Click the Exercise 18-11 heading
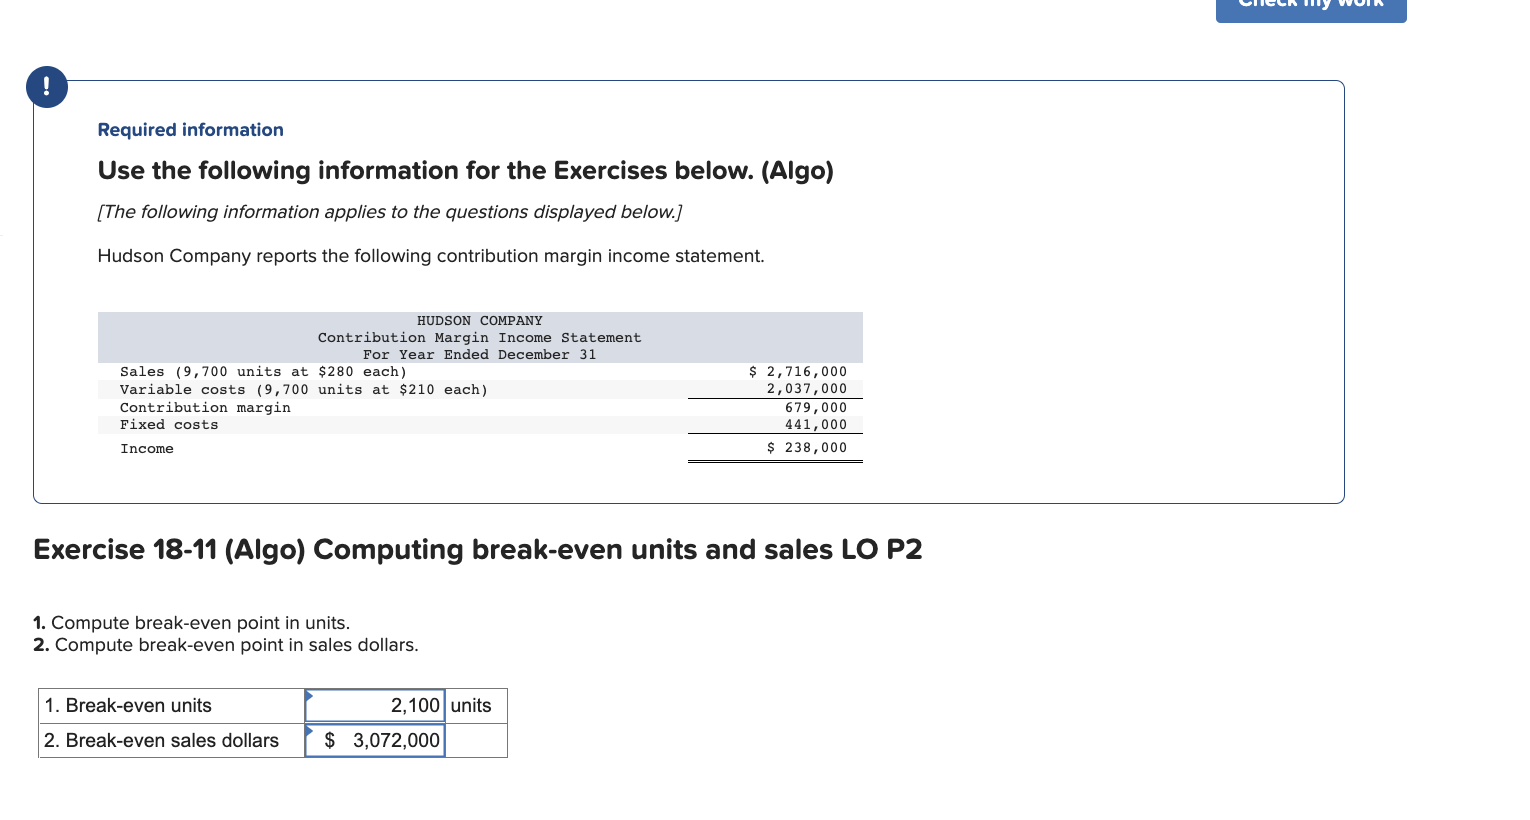This screenshot has height=820, width=1530. click(x=477, y=549)
